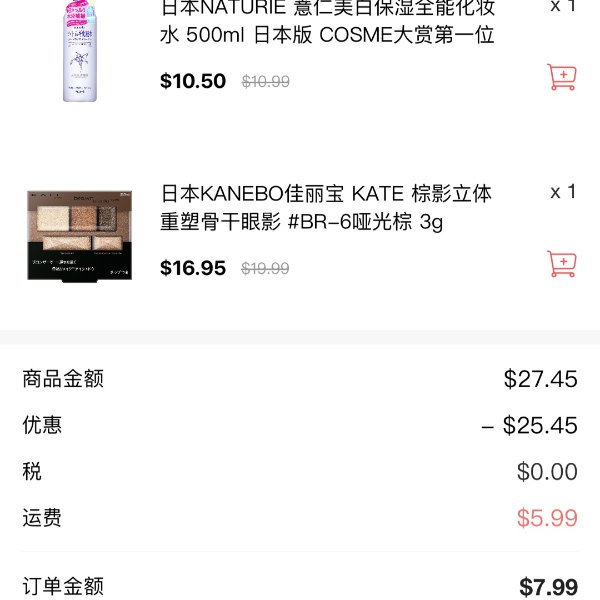Click the $10.50 sale price

pos(193,81)
